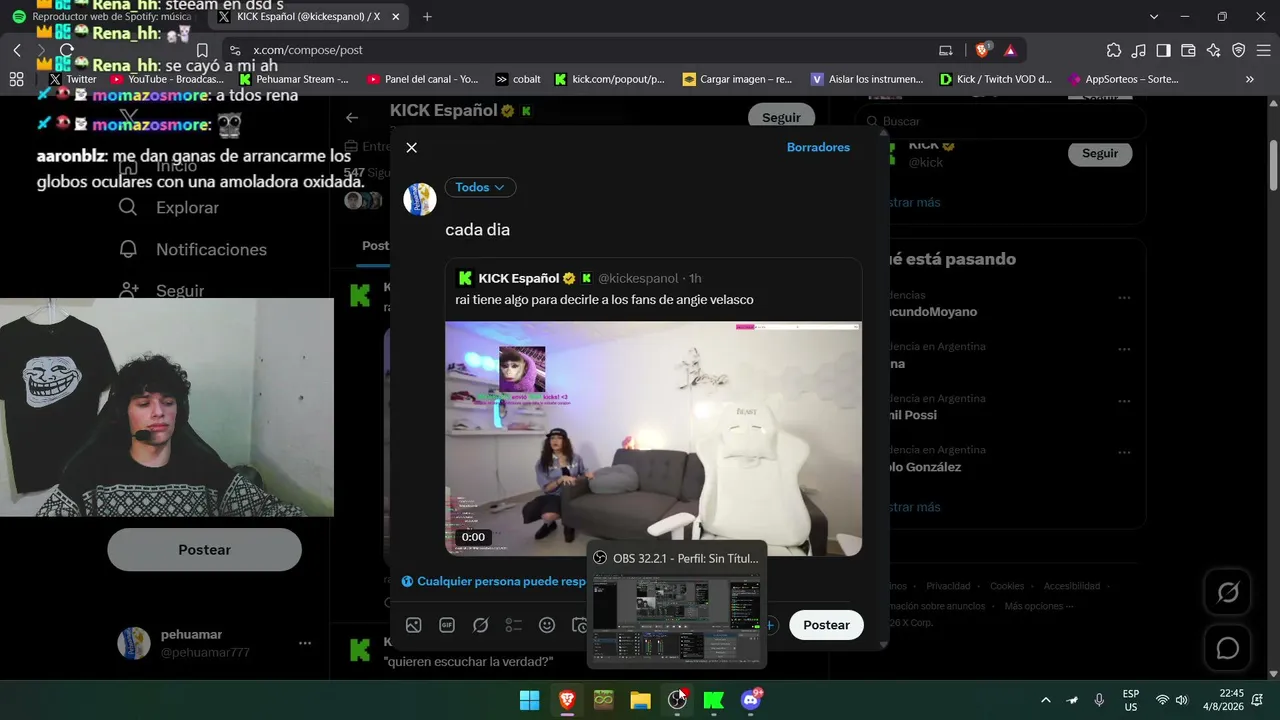The height and width of the screenshot is (720, 1280).
Task: Open File Explorer from the taskbar
Action: [x=640, y=700]
